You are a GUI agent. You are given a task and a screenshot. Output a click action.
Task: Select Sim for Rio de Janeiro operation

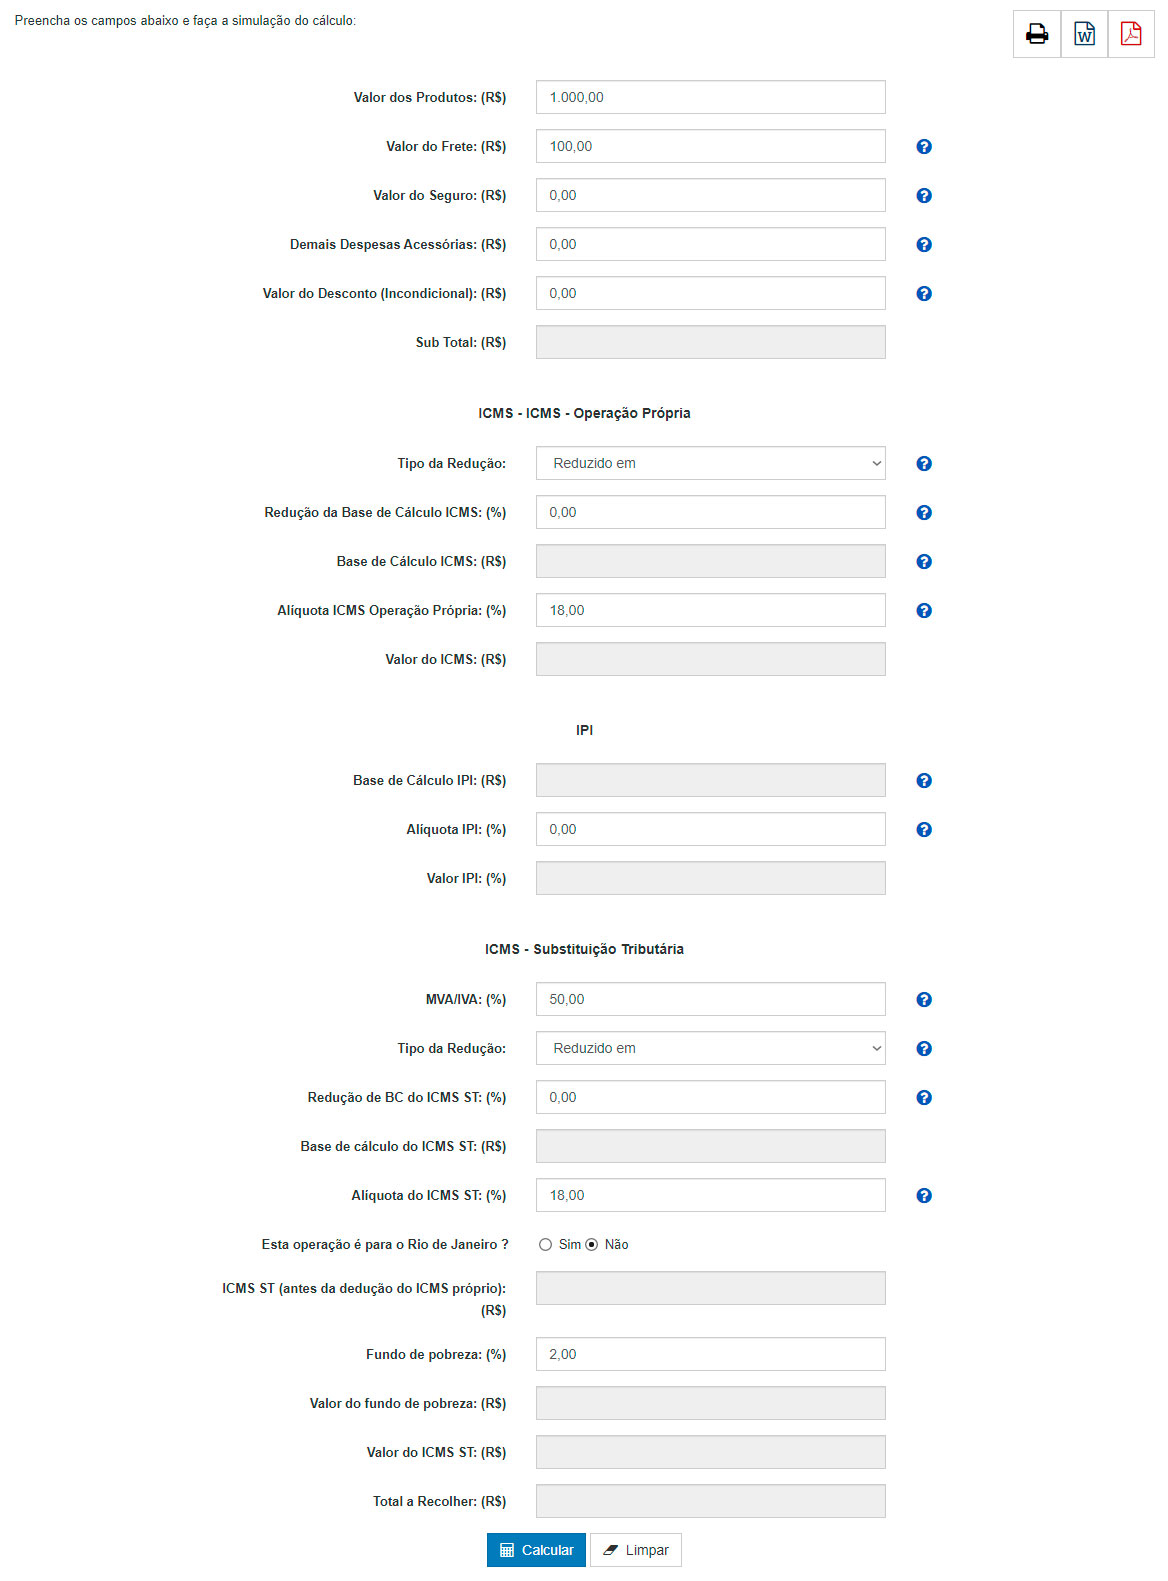pos(545,1245)
